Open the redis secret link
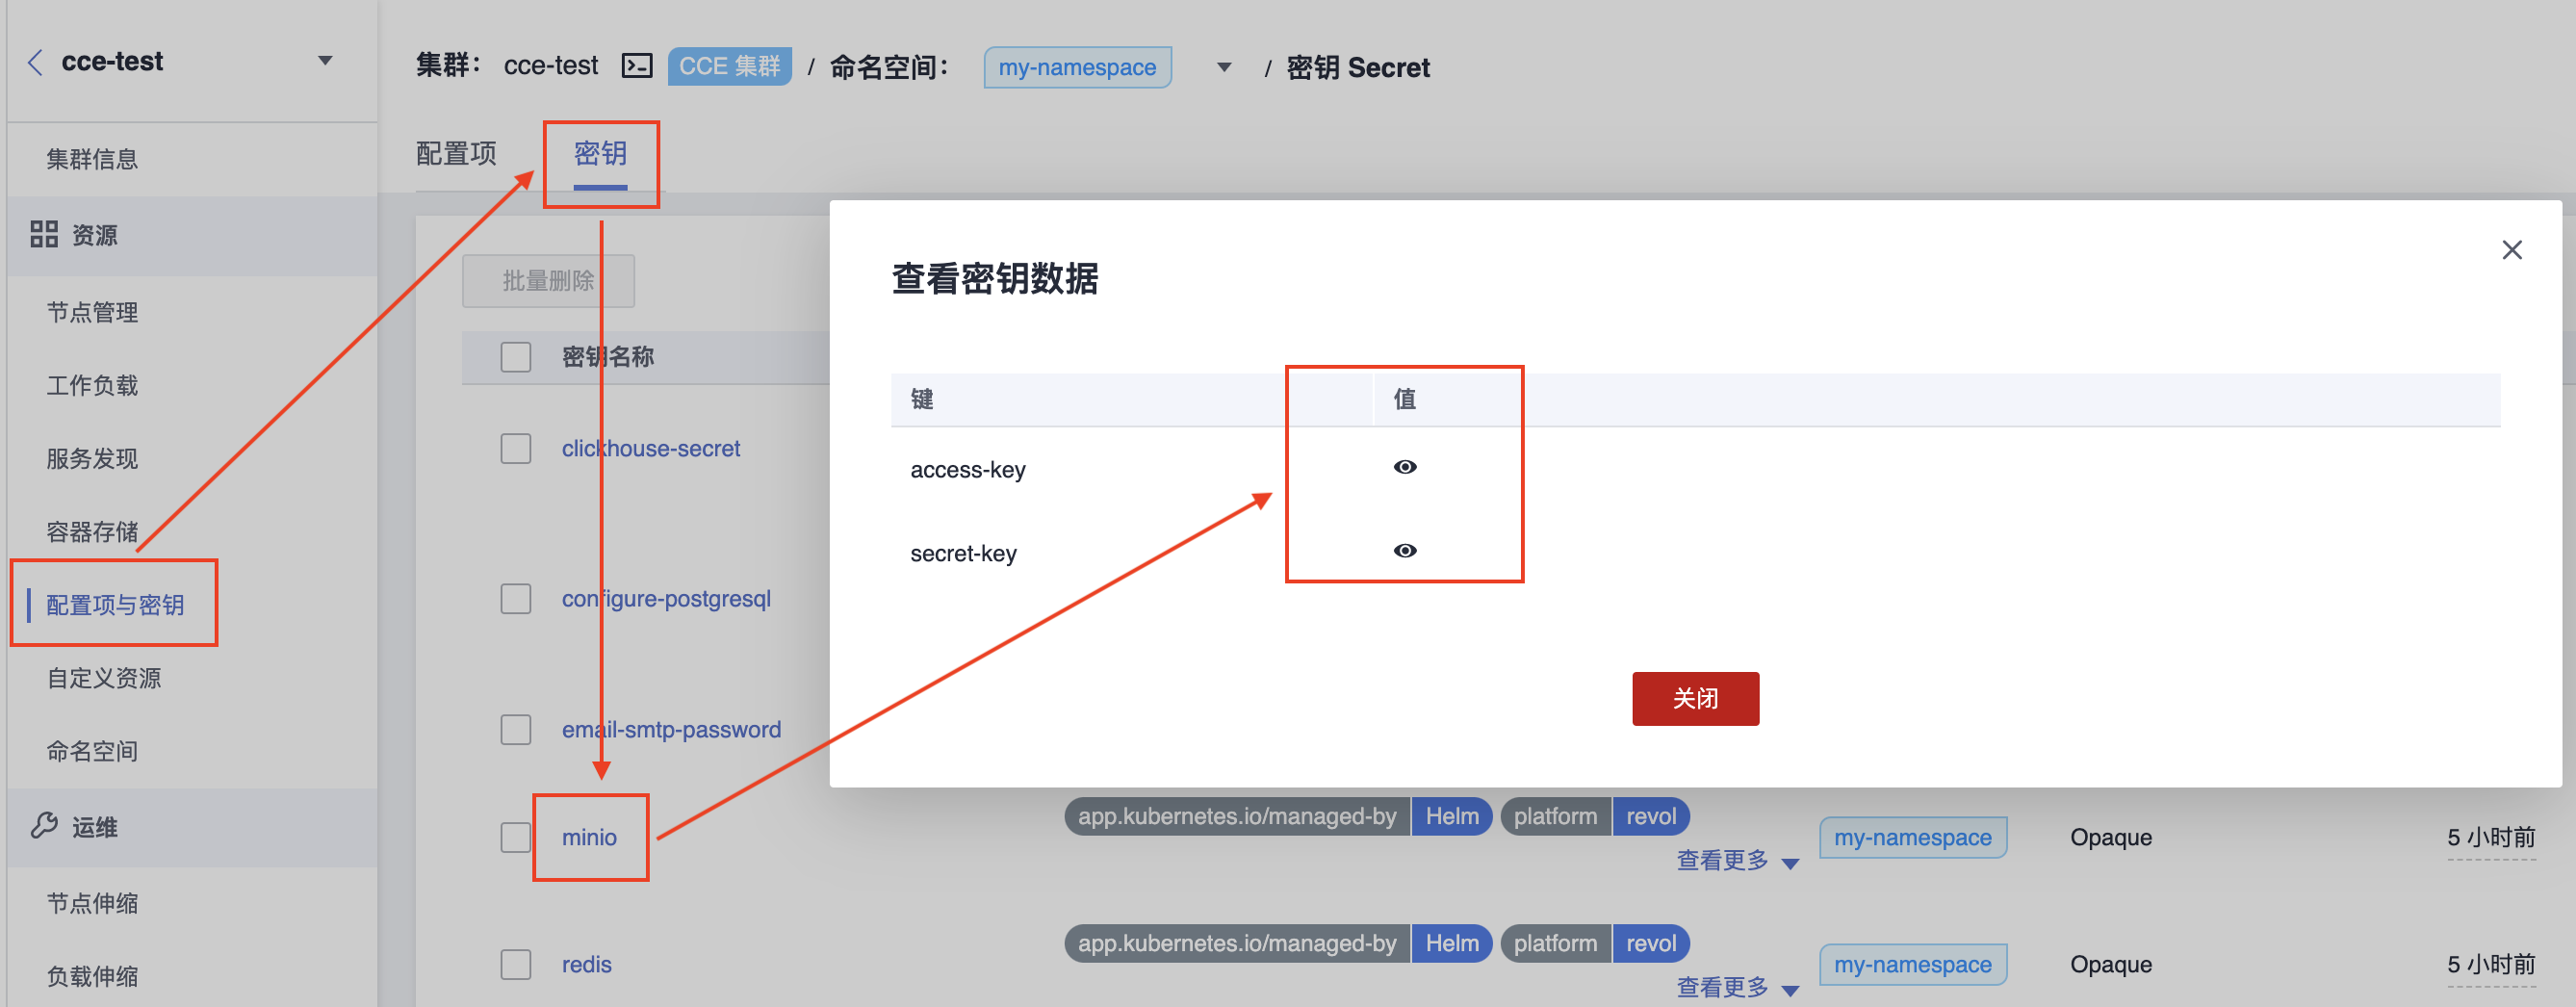2576x1007 pixels. (x=586, y=964)
